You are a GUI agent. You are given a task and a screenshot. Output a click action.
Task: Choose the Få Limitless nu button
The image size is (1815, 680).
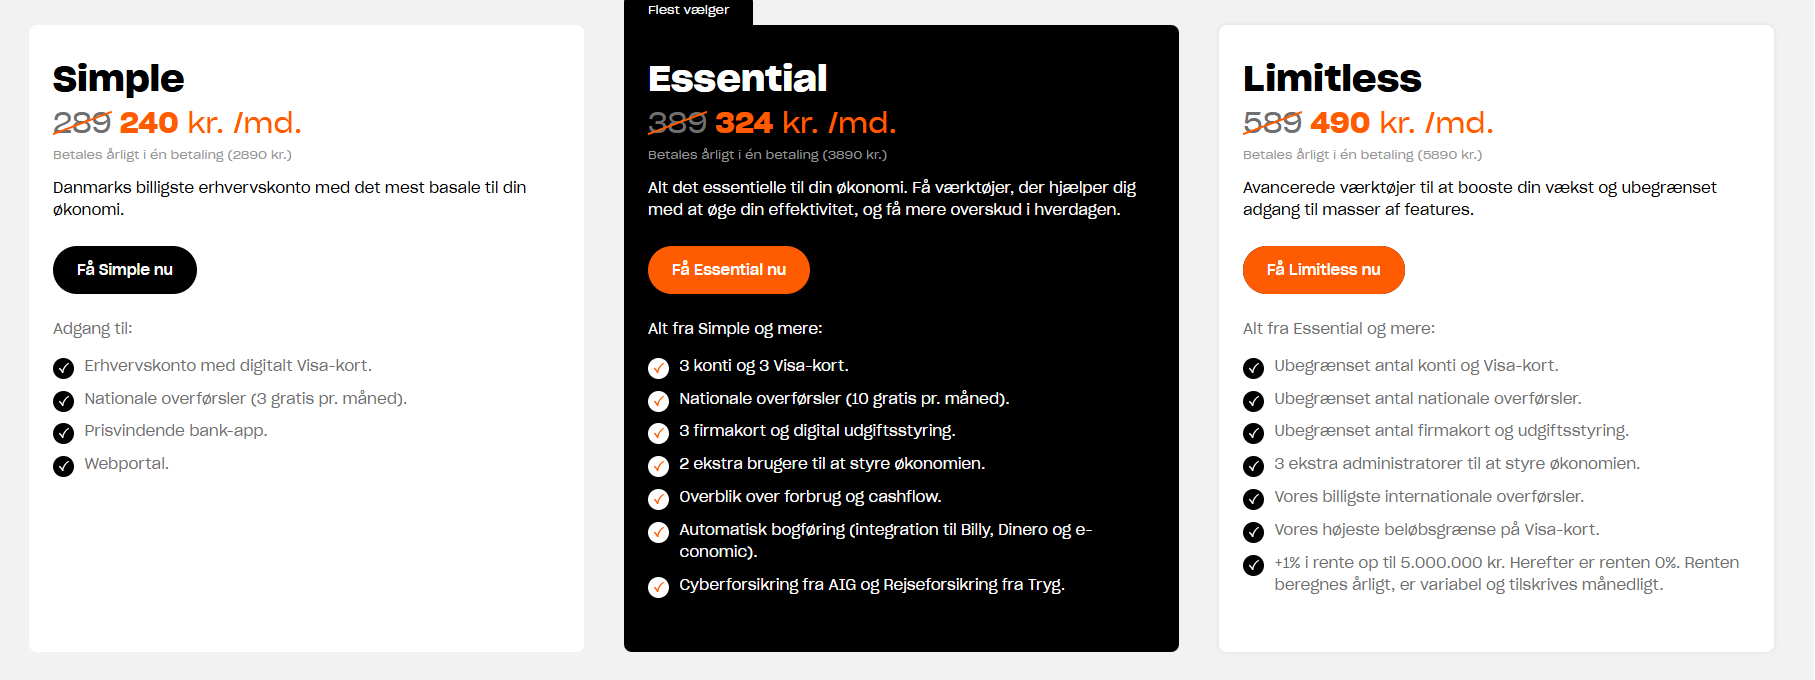coord(1324,270)
